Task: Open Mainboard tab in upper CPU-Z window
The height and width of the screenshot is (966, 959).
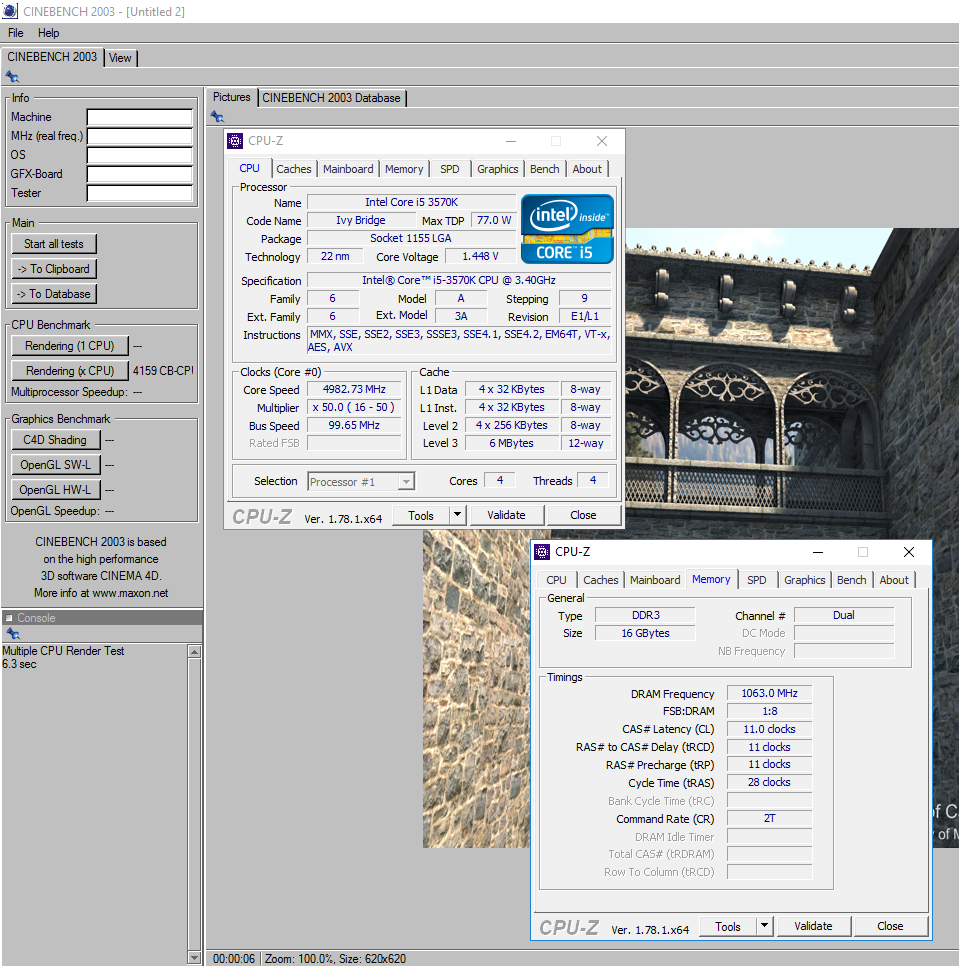Action: [348, 169]
